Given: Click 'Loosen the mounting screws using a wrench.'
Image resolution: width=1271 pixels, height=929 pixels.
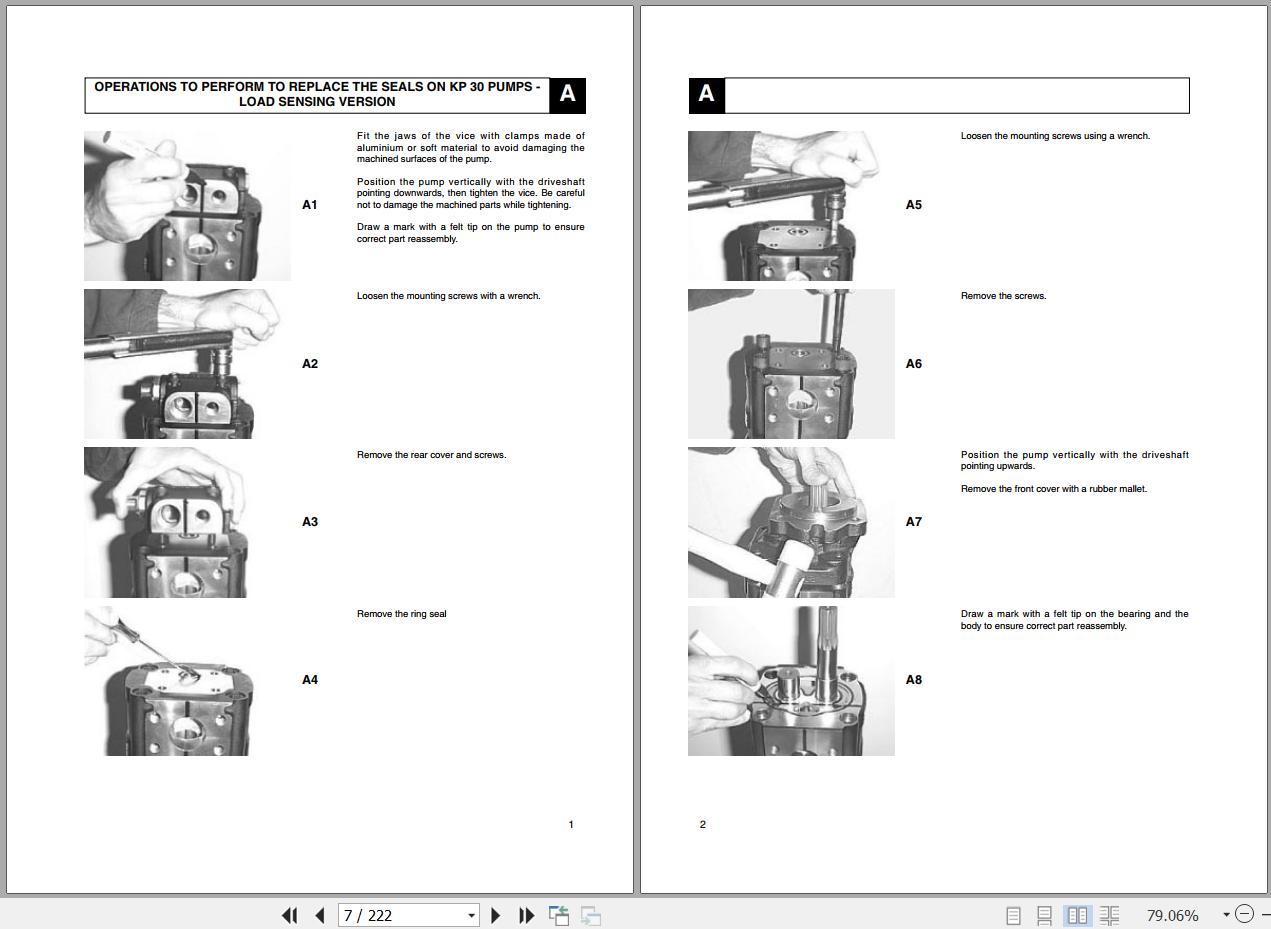Looking at the screenshot, I should pyautogui.click(x=1056, y=136).
